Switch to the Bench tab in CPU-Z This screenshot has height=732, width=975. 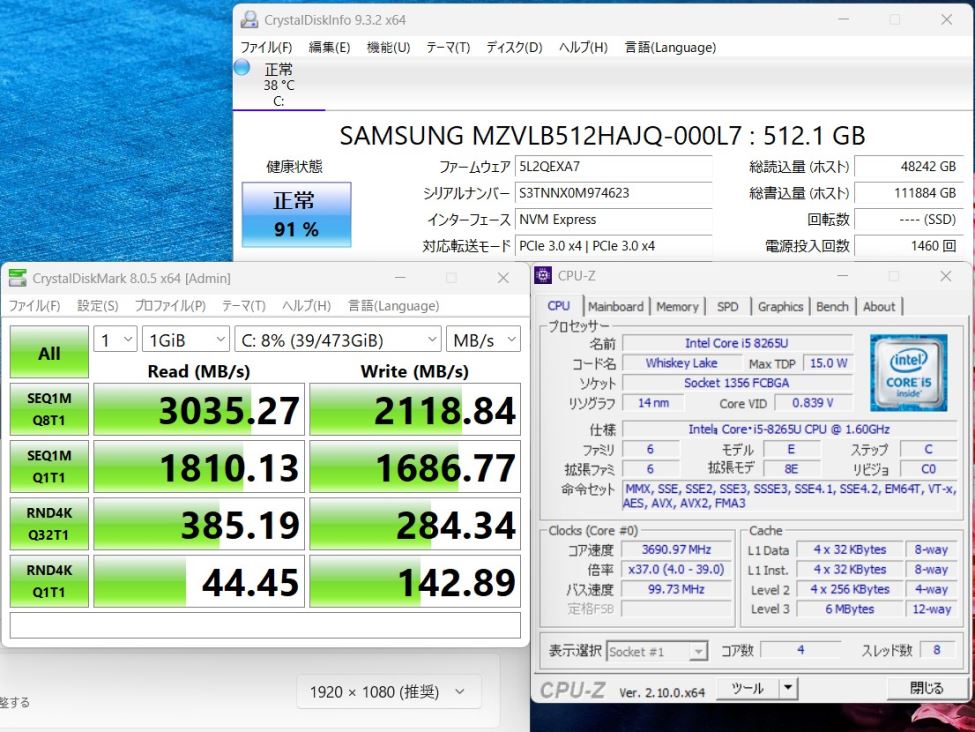(x=832, y=307)
